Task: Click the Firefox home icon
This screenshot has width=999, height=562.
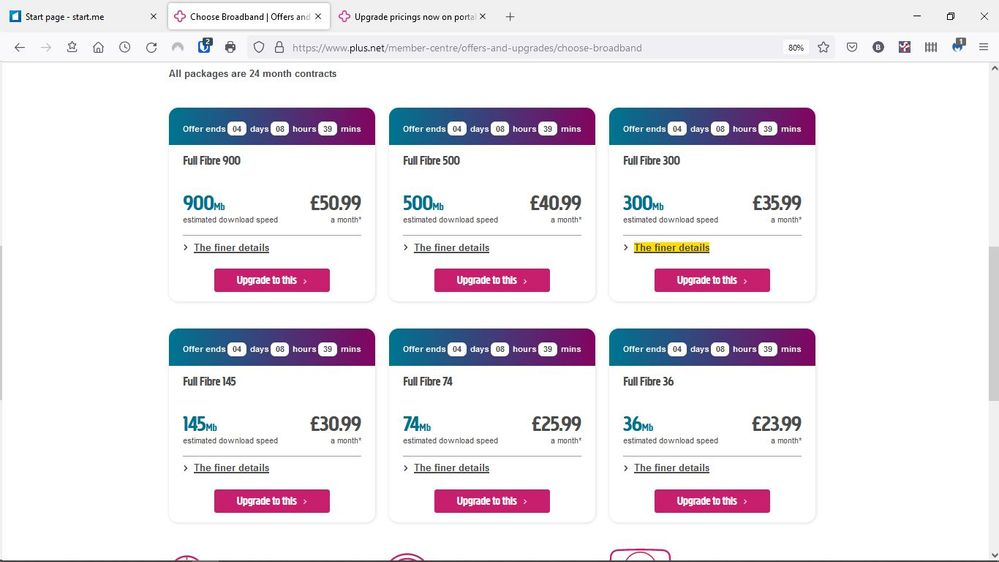Action: [x=98, y=47]
